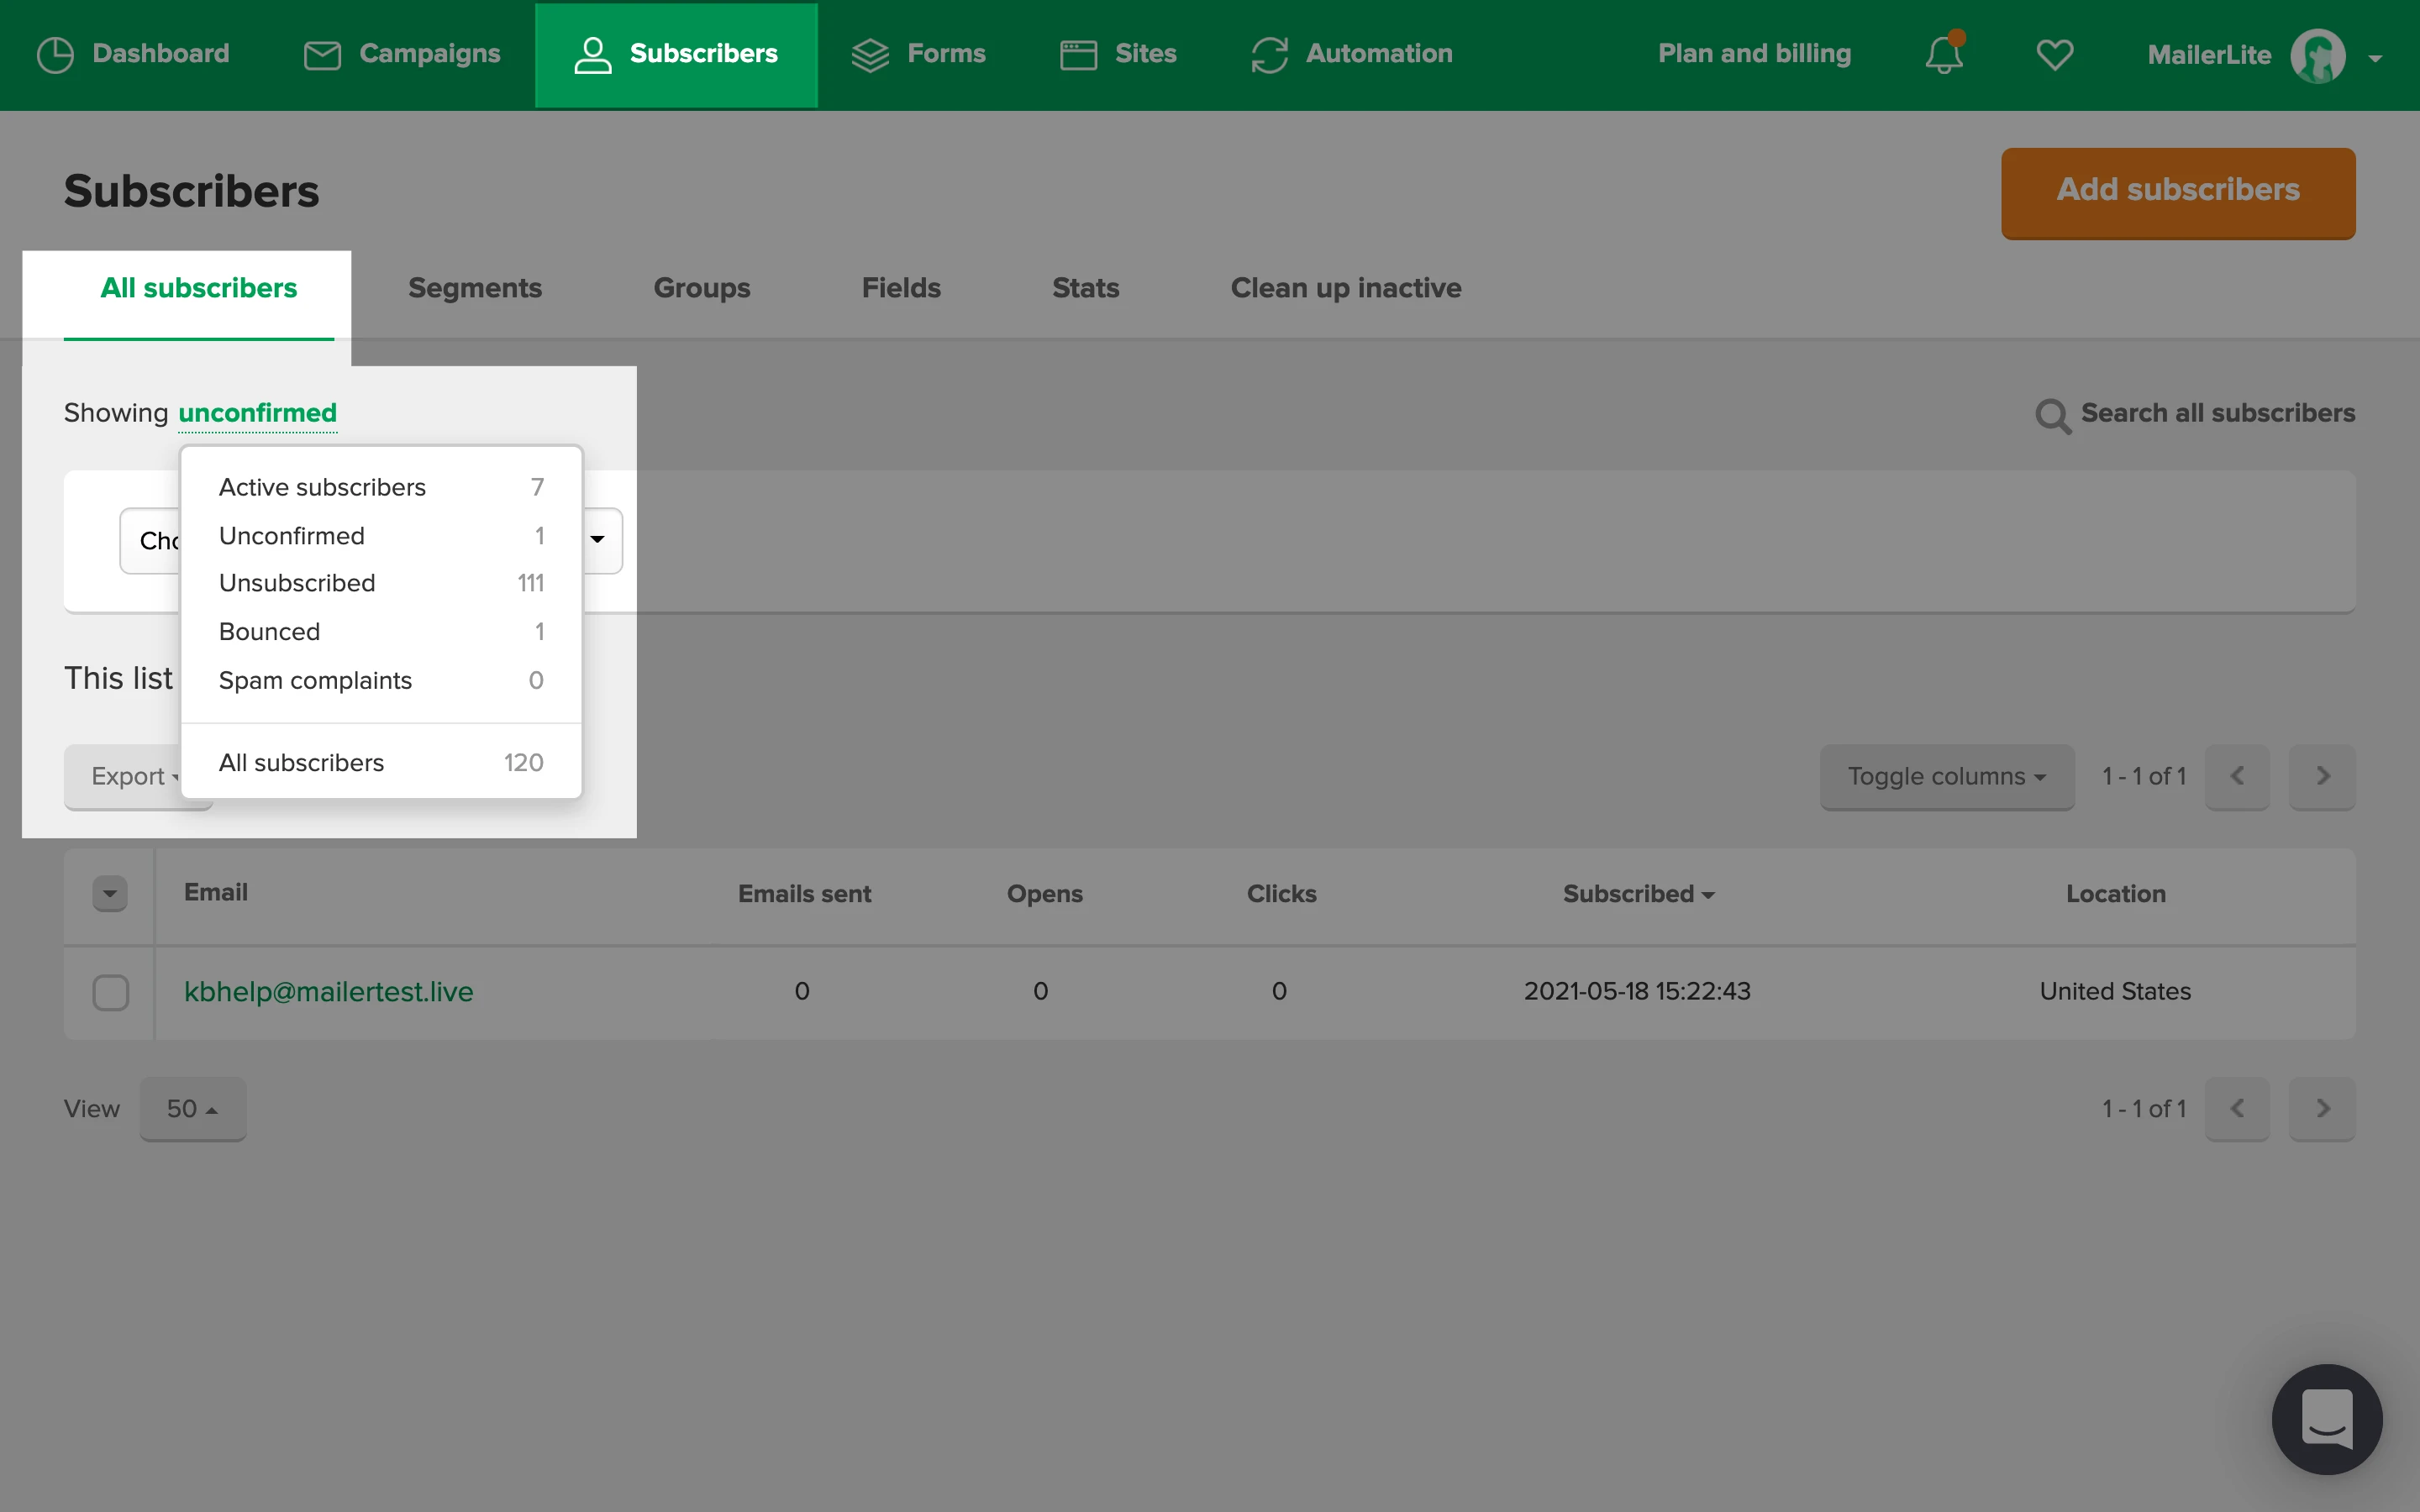Viewport: 2420px width, 1512px height.
Task: Expand Toggle columns dropdown
Action: 1946,776
